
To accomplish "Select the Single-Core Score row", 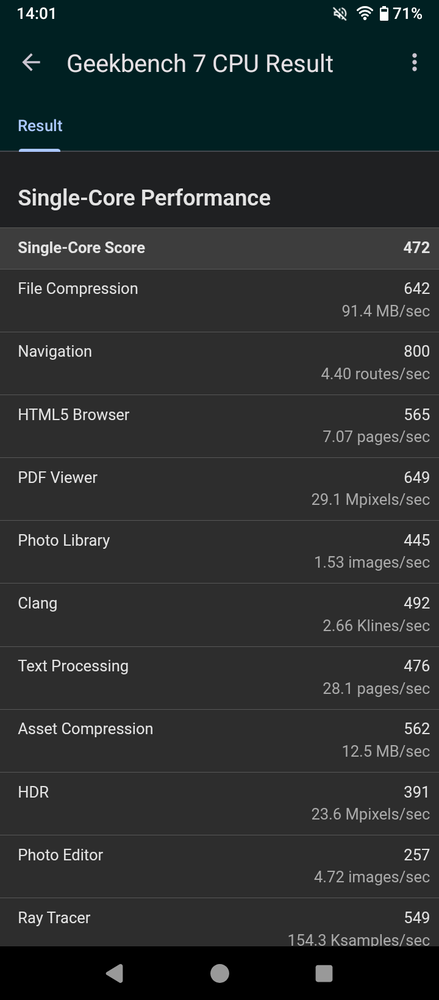I will (x=220, y=248).
